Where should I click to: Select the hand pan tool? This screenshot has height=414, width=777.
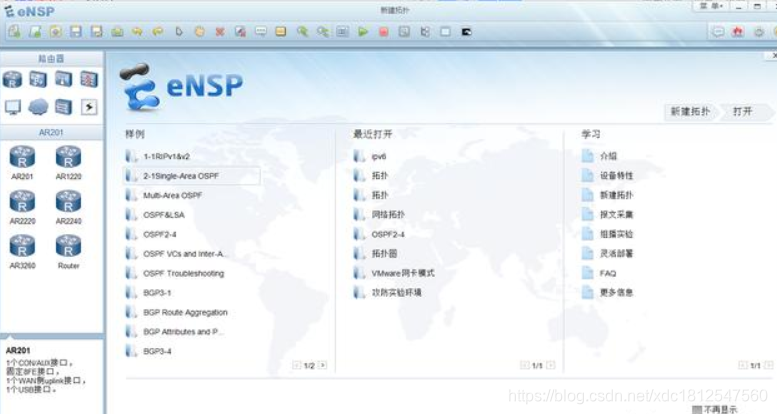point(199,32)
